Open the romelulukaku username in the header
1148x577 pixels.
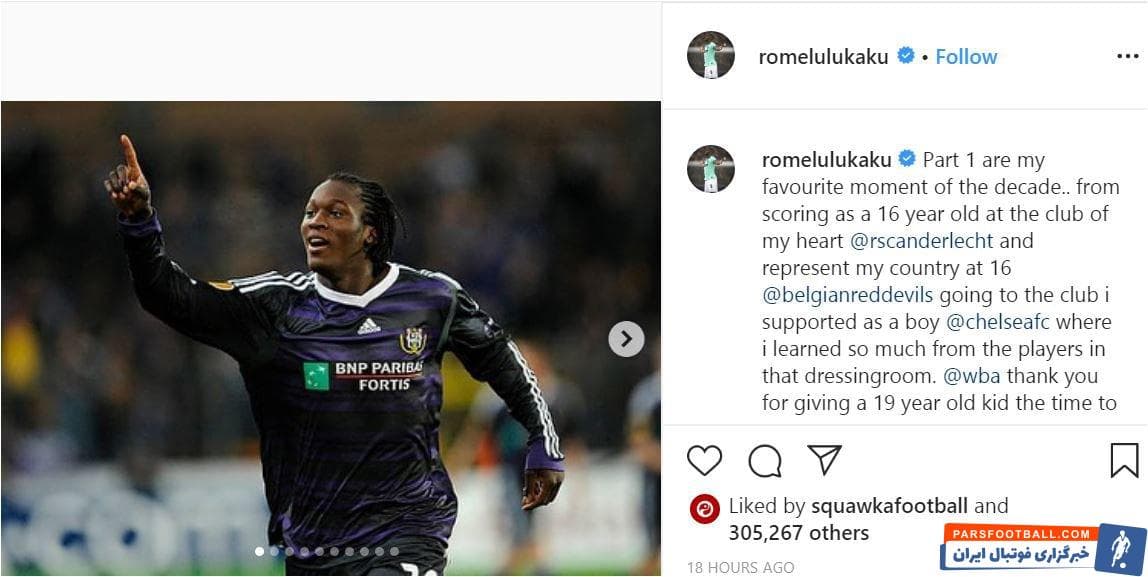[x=823, y=57]
